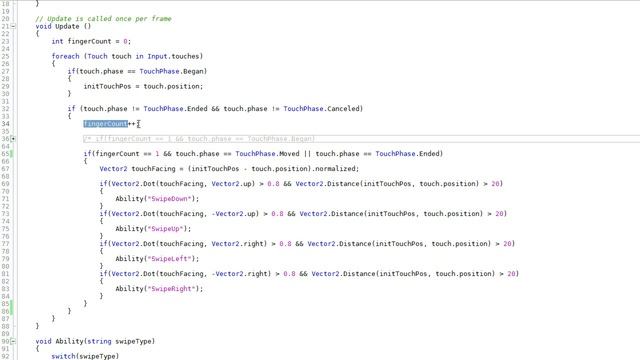Place cursor in 'int fingerCount = 0;' line
640x360 pixels.
[x=91, y=41]
